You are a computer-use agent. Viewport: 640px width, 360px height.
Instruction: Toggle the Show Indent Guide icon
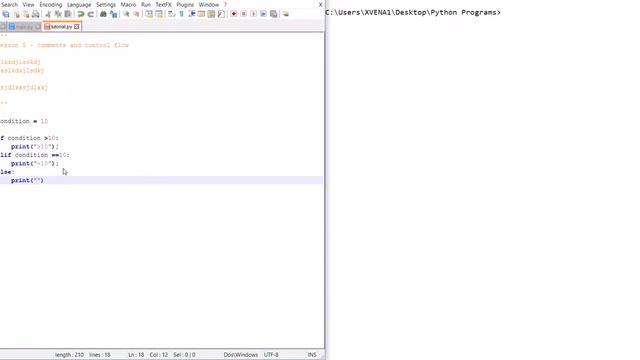(191, 14)
